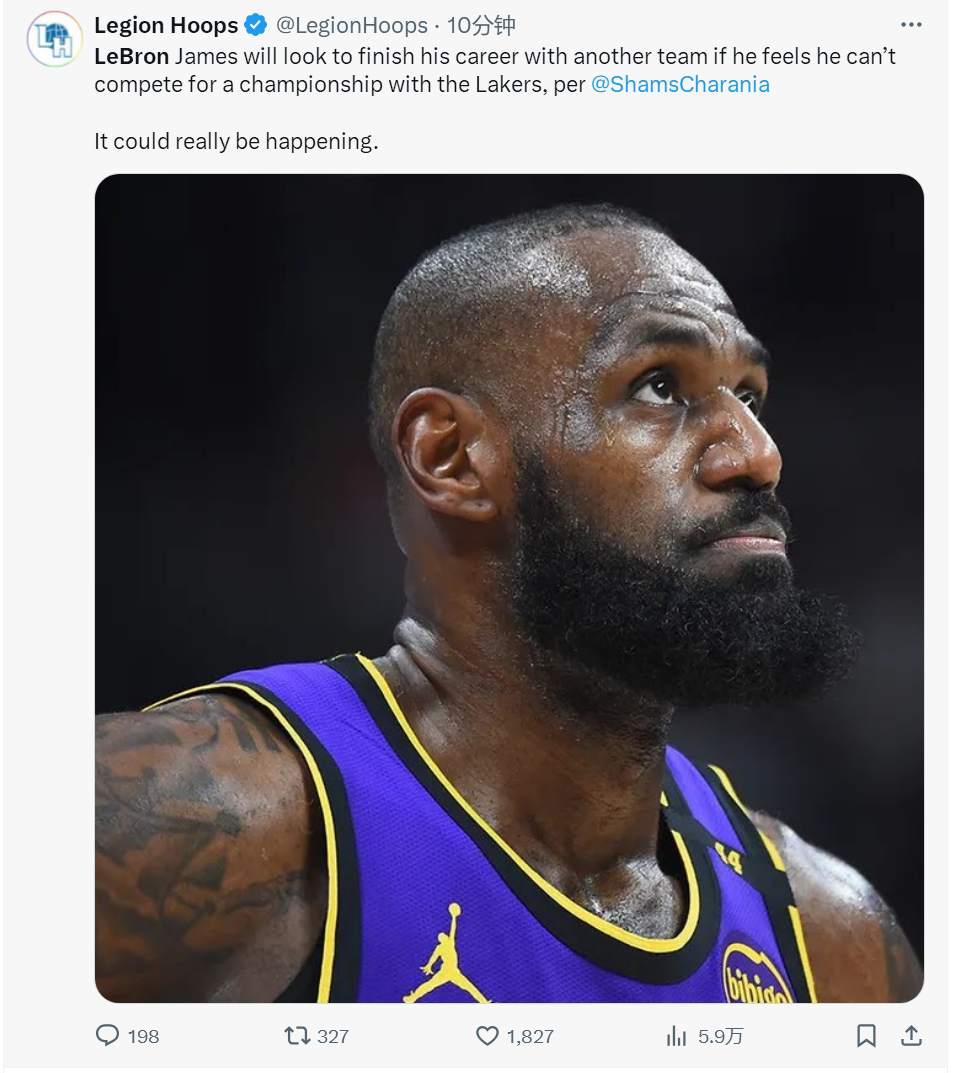Click the 327 reposts count

[x=333, y=1036]
